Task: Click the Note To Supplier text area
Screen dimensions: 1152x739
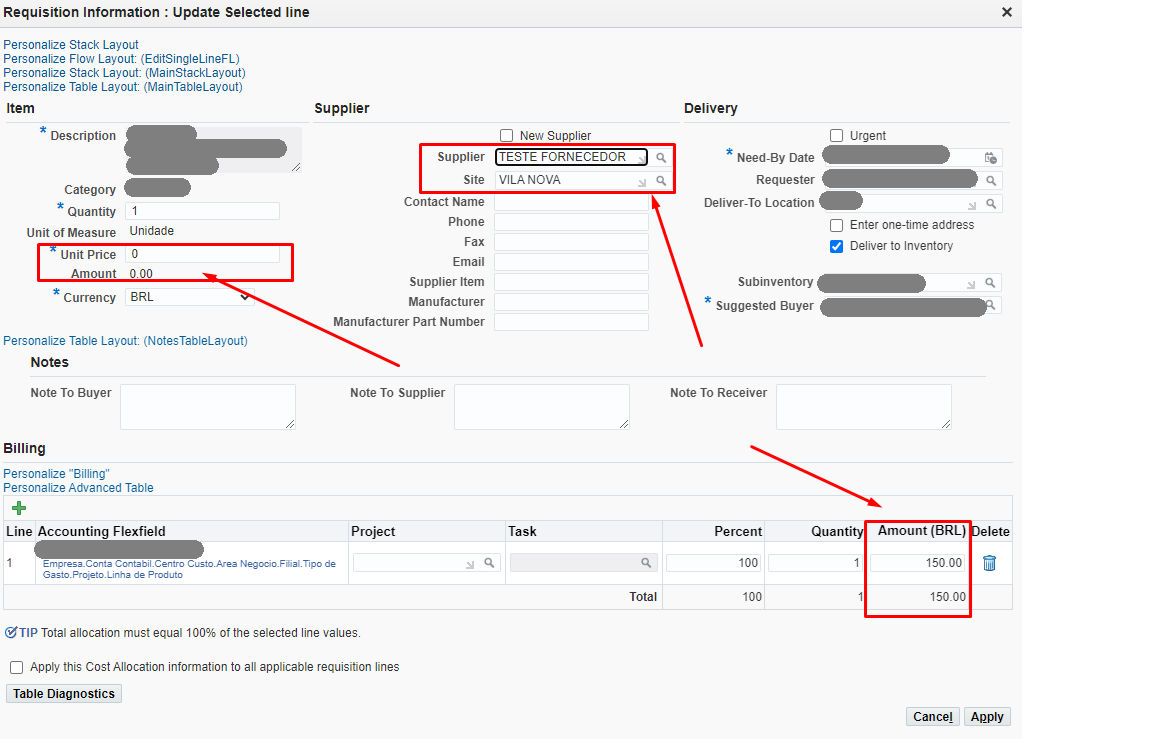Action: click(541, 407)
